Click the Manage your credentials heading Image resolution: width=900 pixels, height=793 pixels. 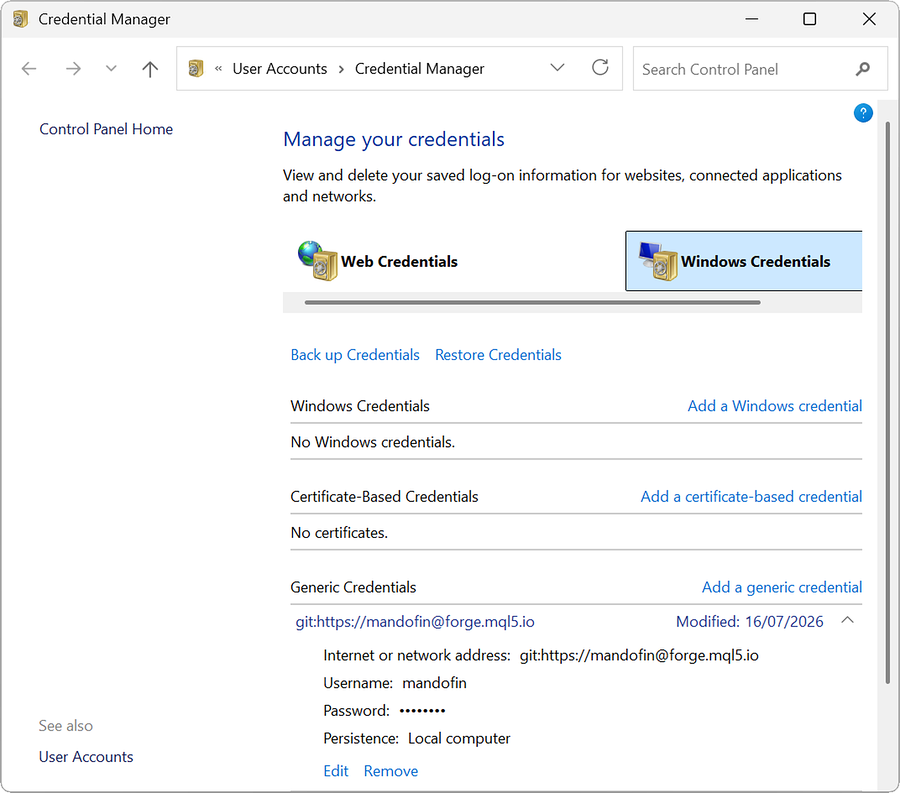394,139
